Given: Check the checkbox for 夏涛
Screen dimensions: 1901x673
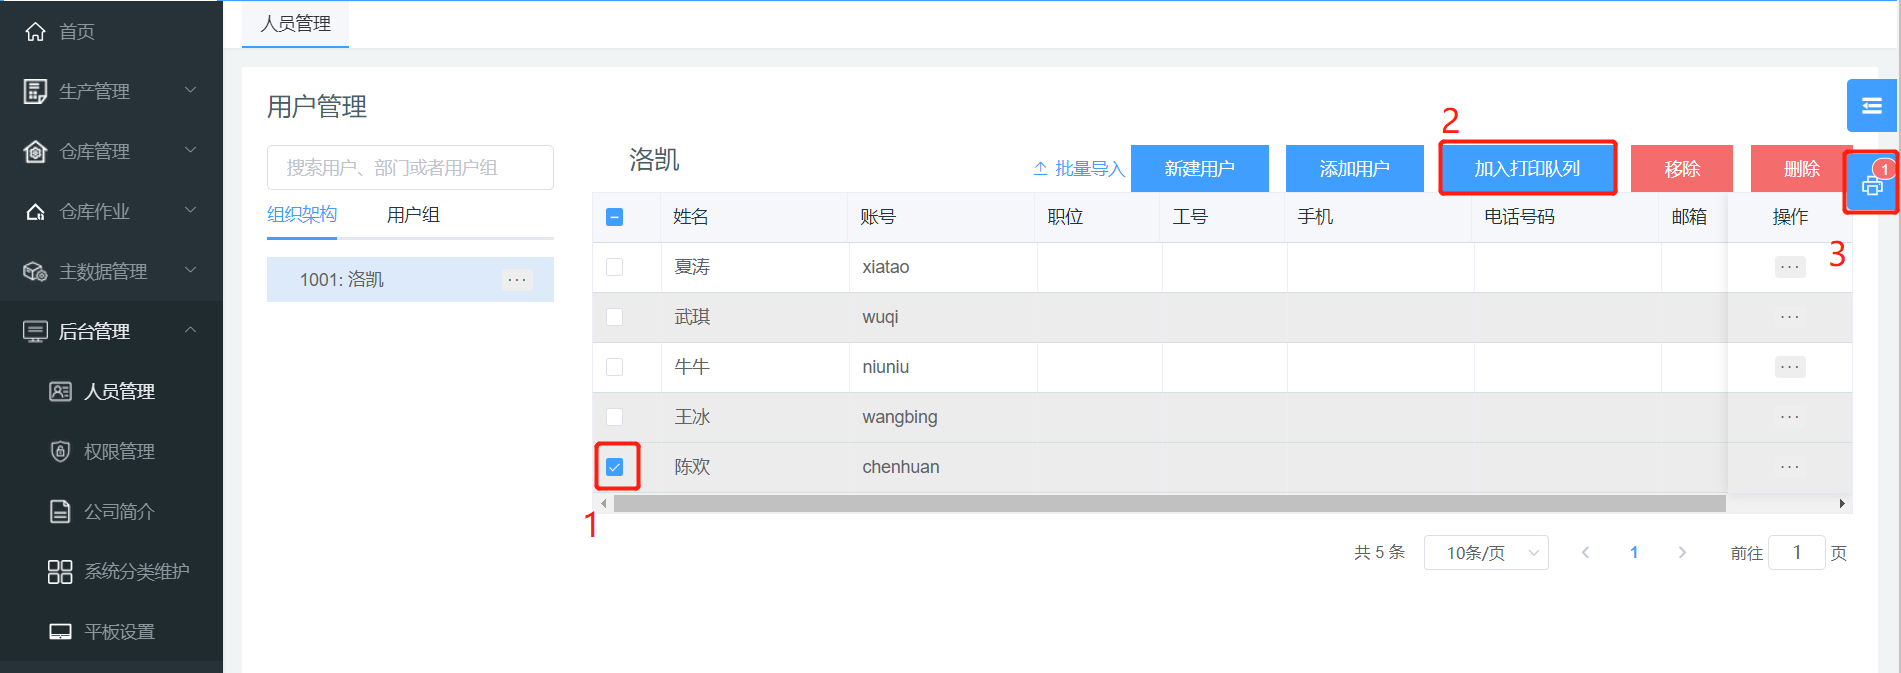Looking at the screenshot, I should coord(615,267).
